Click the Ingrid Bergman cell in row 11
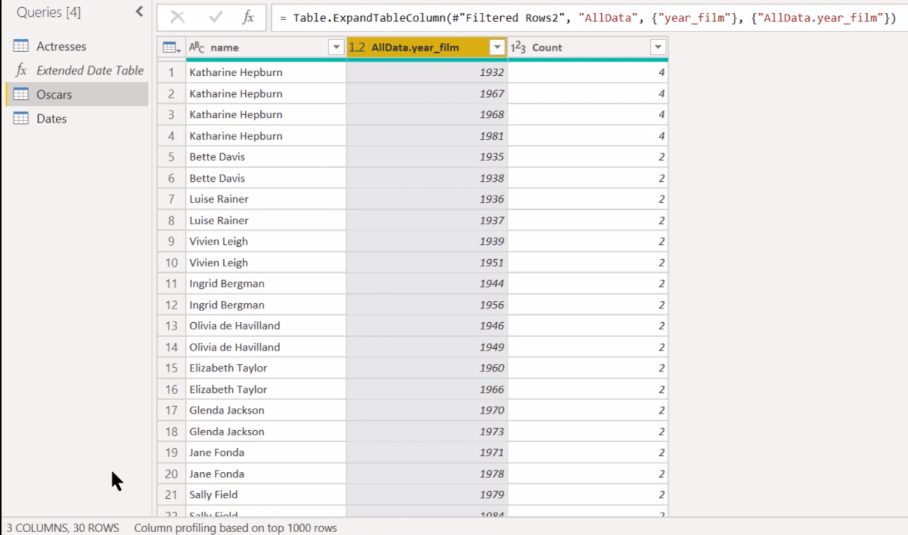Image resolution: width=908 pixels, height=535 pixels. (x=266, y=284)
